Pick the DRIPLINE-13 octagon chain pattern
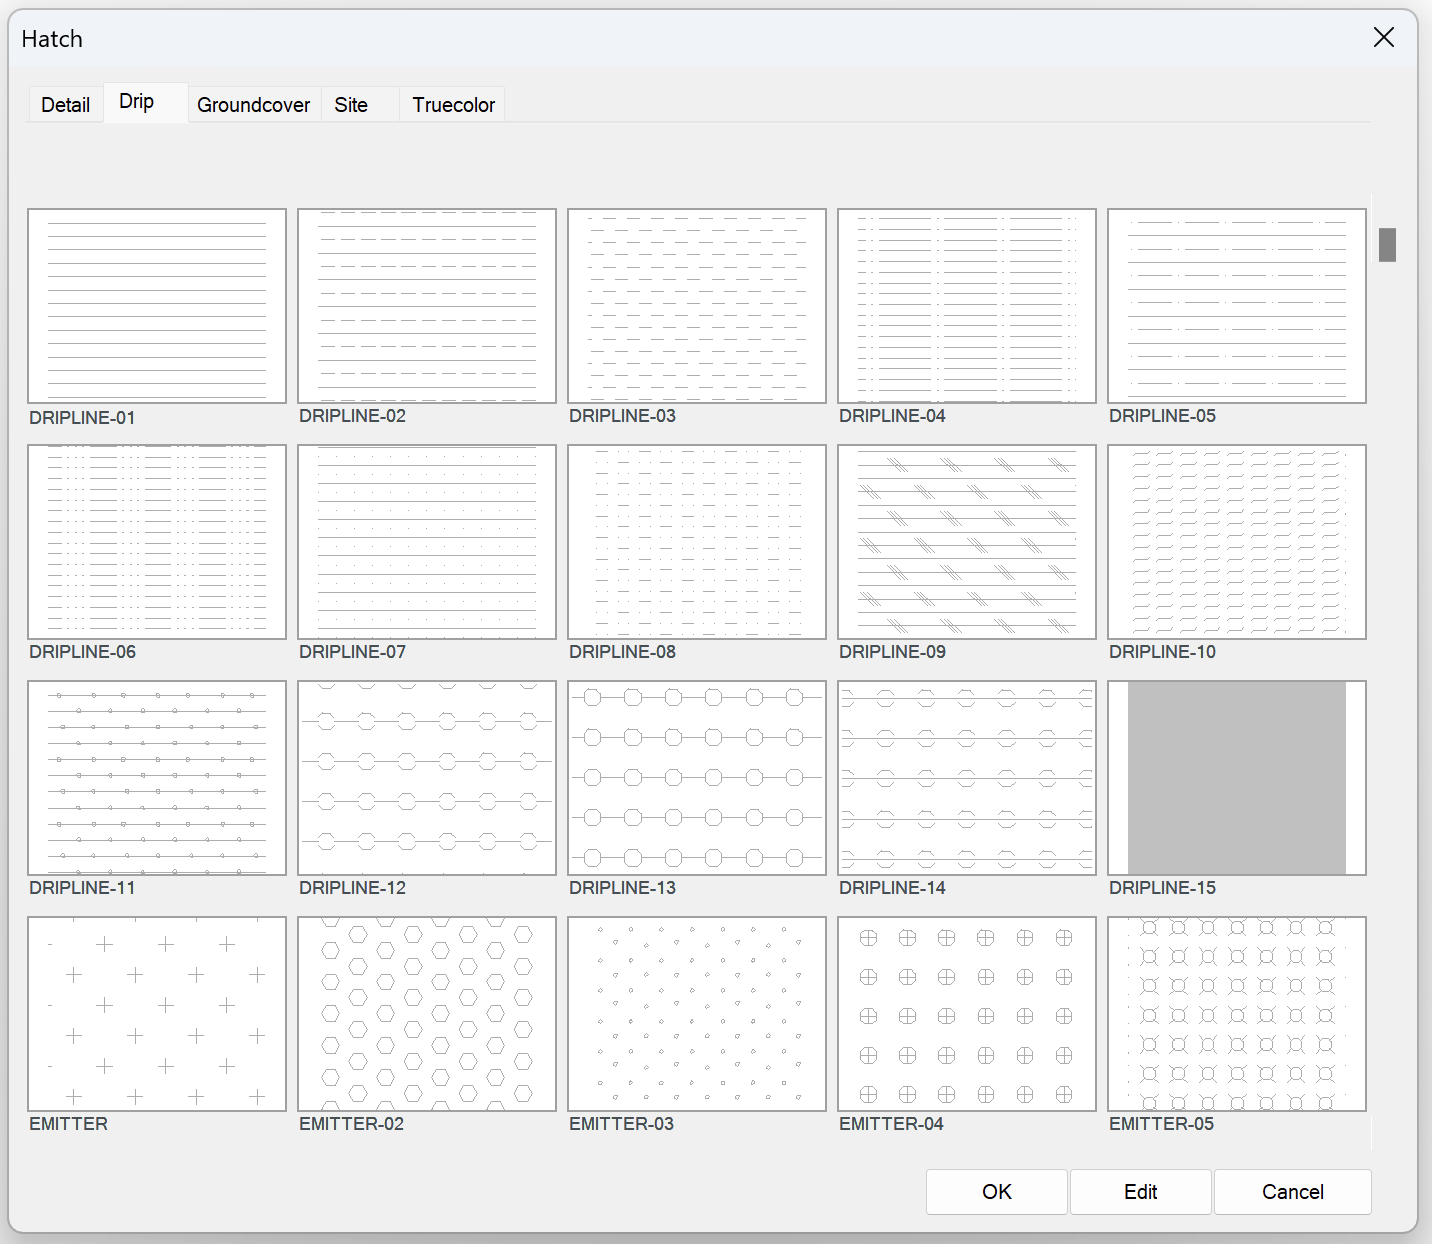 tap(696, 778)
